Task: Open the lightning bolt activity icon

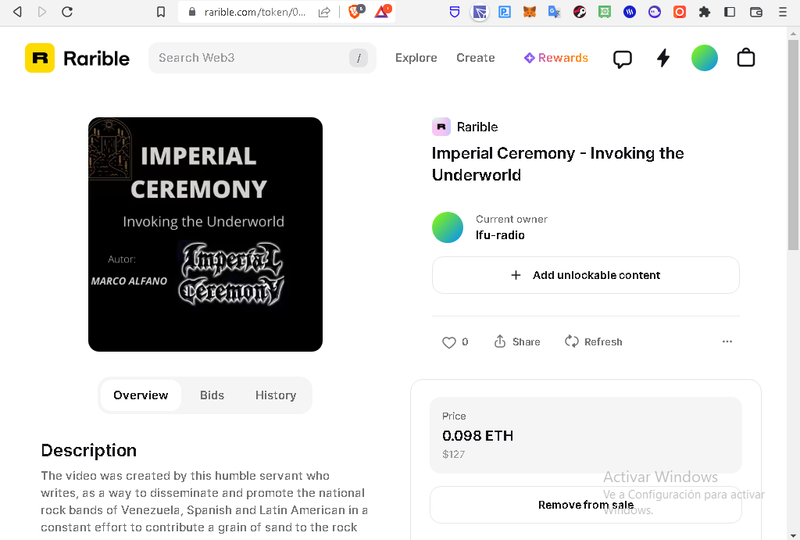Action: [x=663, y=58]
